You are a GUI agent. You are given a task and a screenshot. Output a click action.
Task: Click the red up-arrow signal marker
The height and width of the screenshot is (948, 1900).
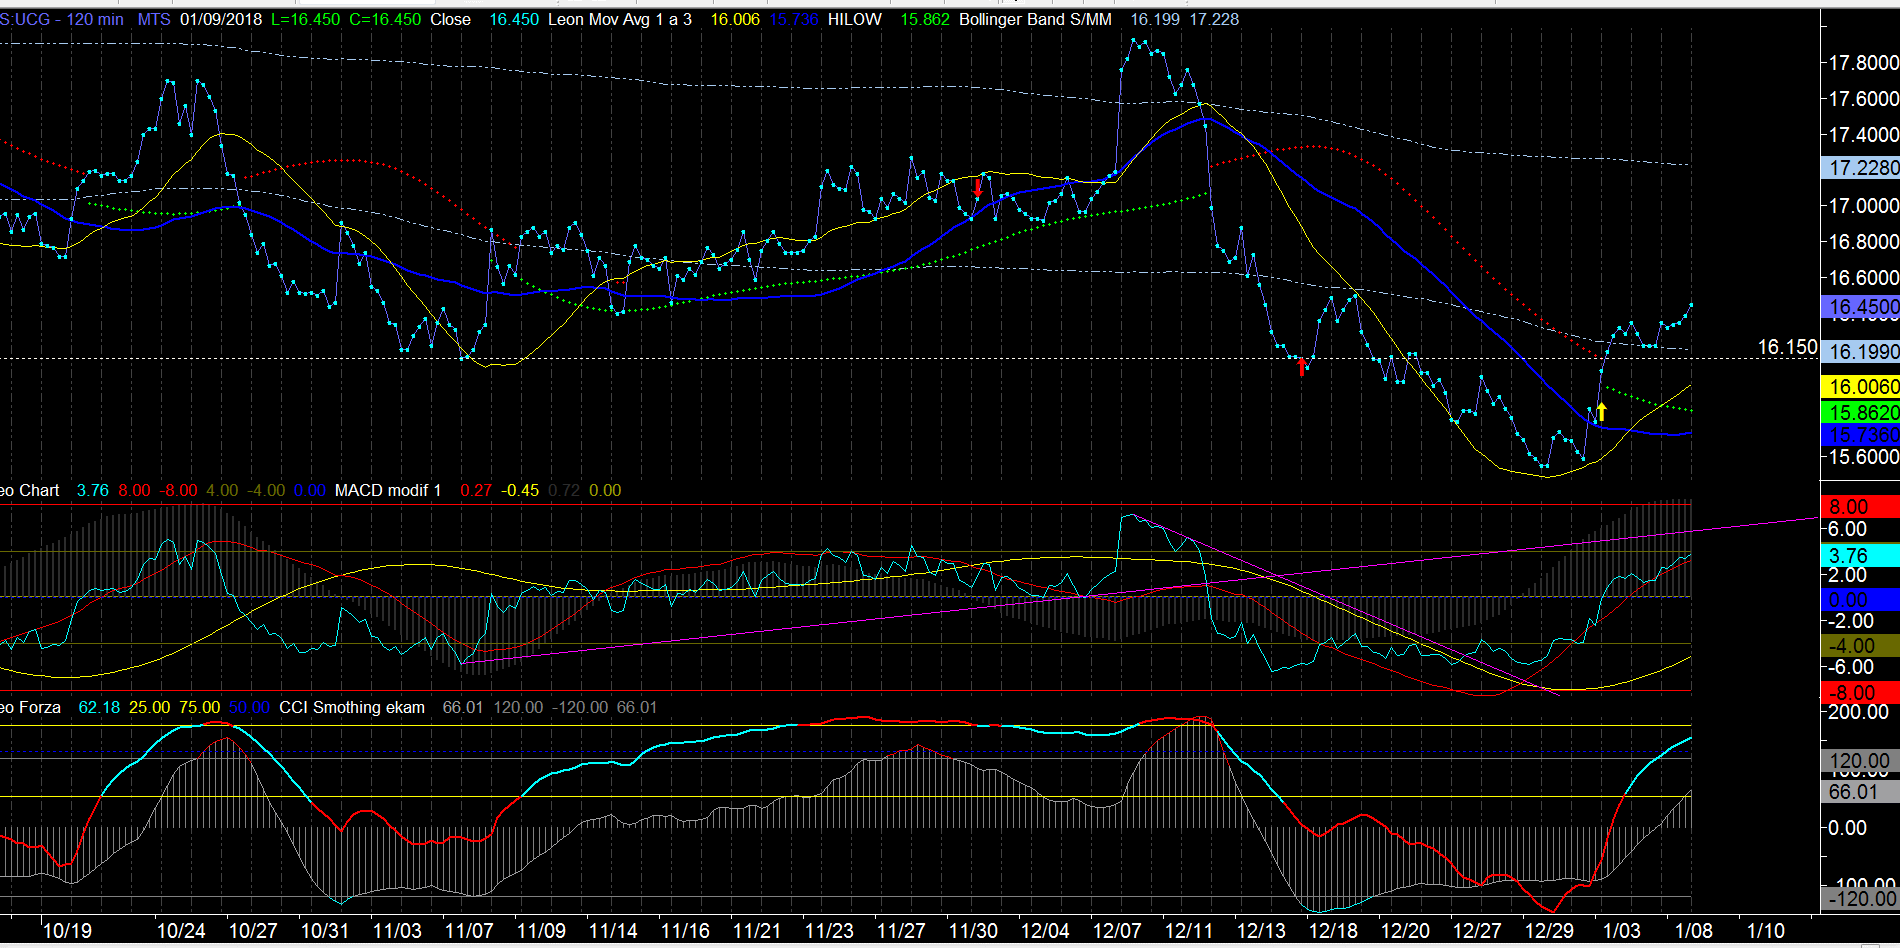coord(1301,367)
